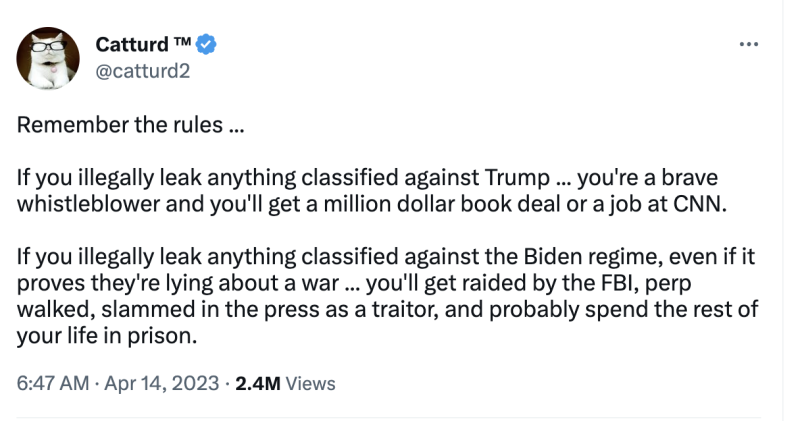The width and height of the screenshot is (800, 421).
Task: Click the 2.4M view count number
Action: [x=257, y=383]
